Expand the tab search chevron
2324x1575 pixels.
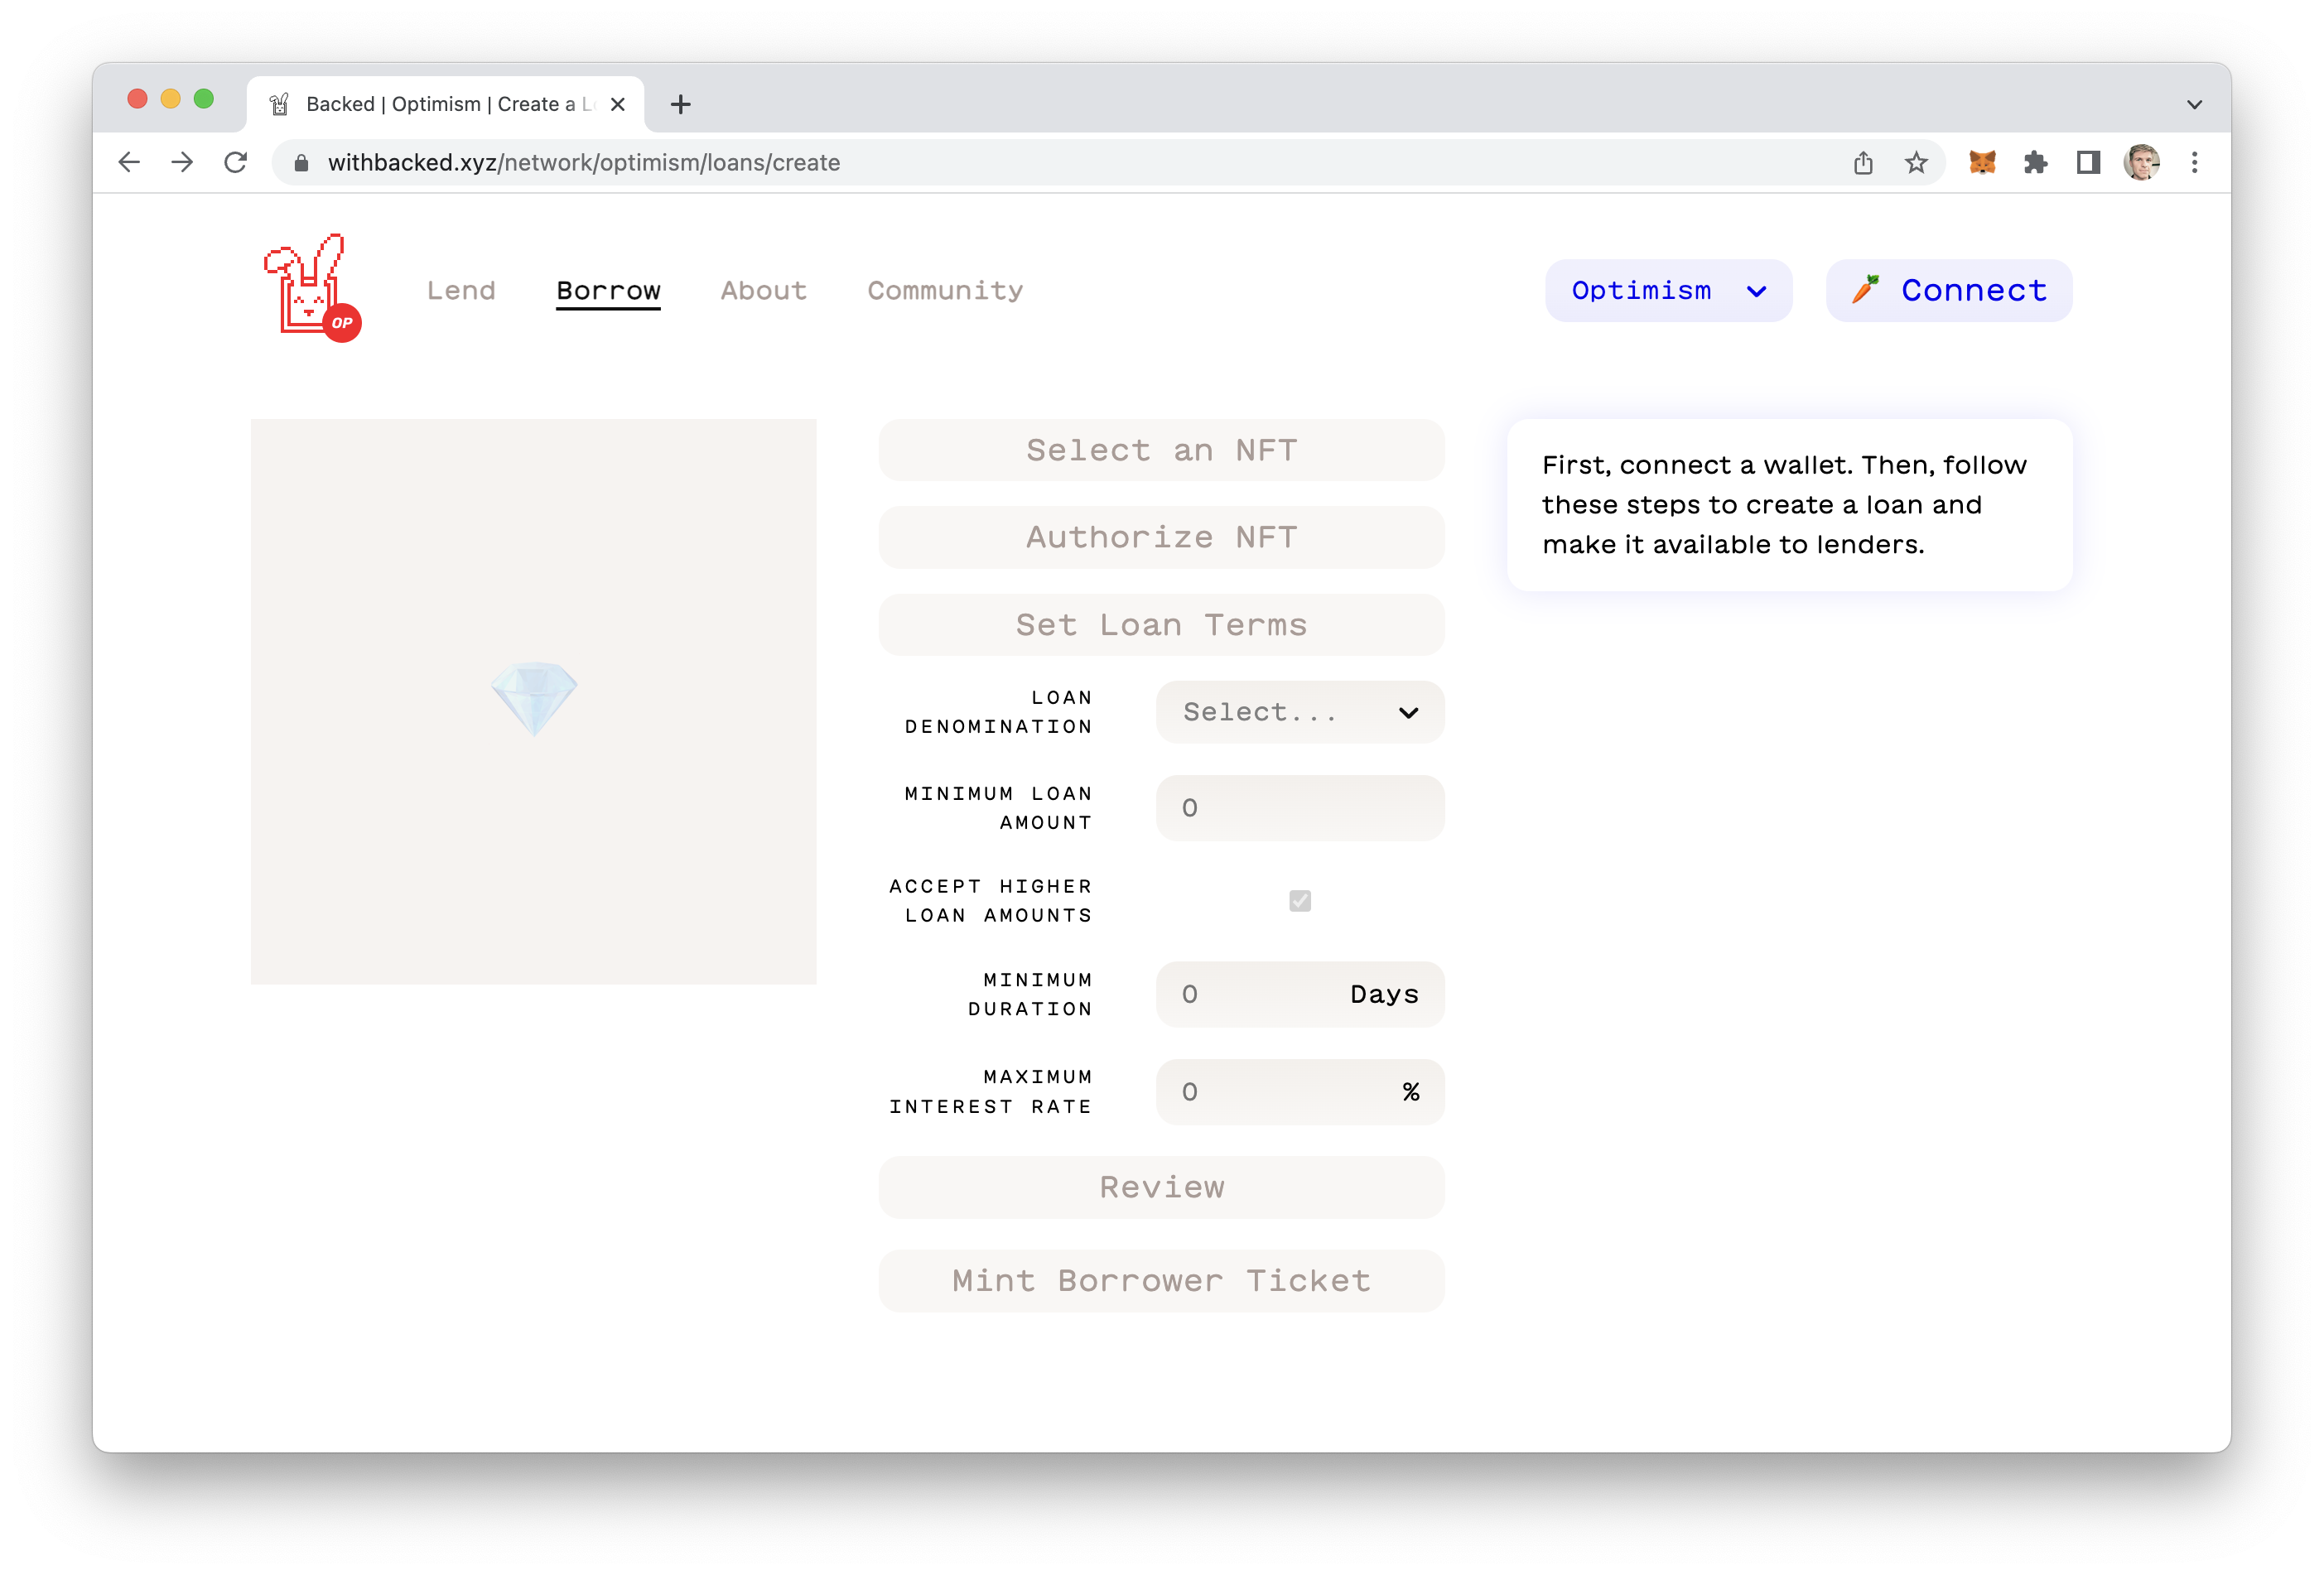(2194, 104)
